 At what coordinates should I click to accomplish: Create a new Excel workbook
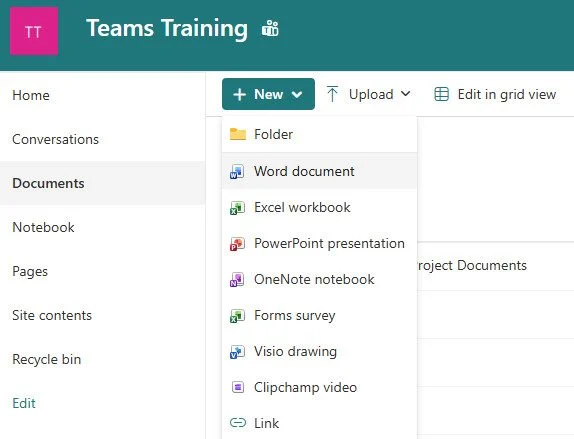point(319,207)
